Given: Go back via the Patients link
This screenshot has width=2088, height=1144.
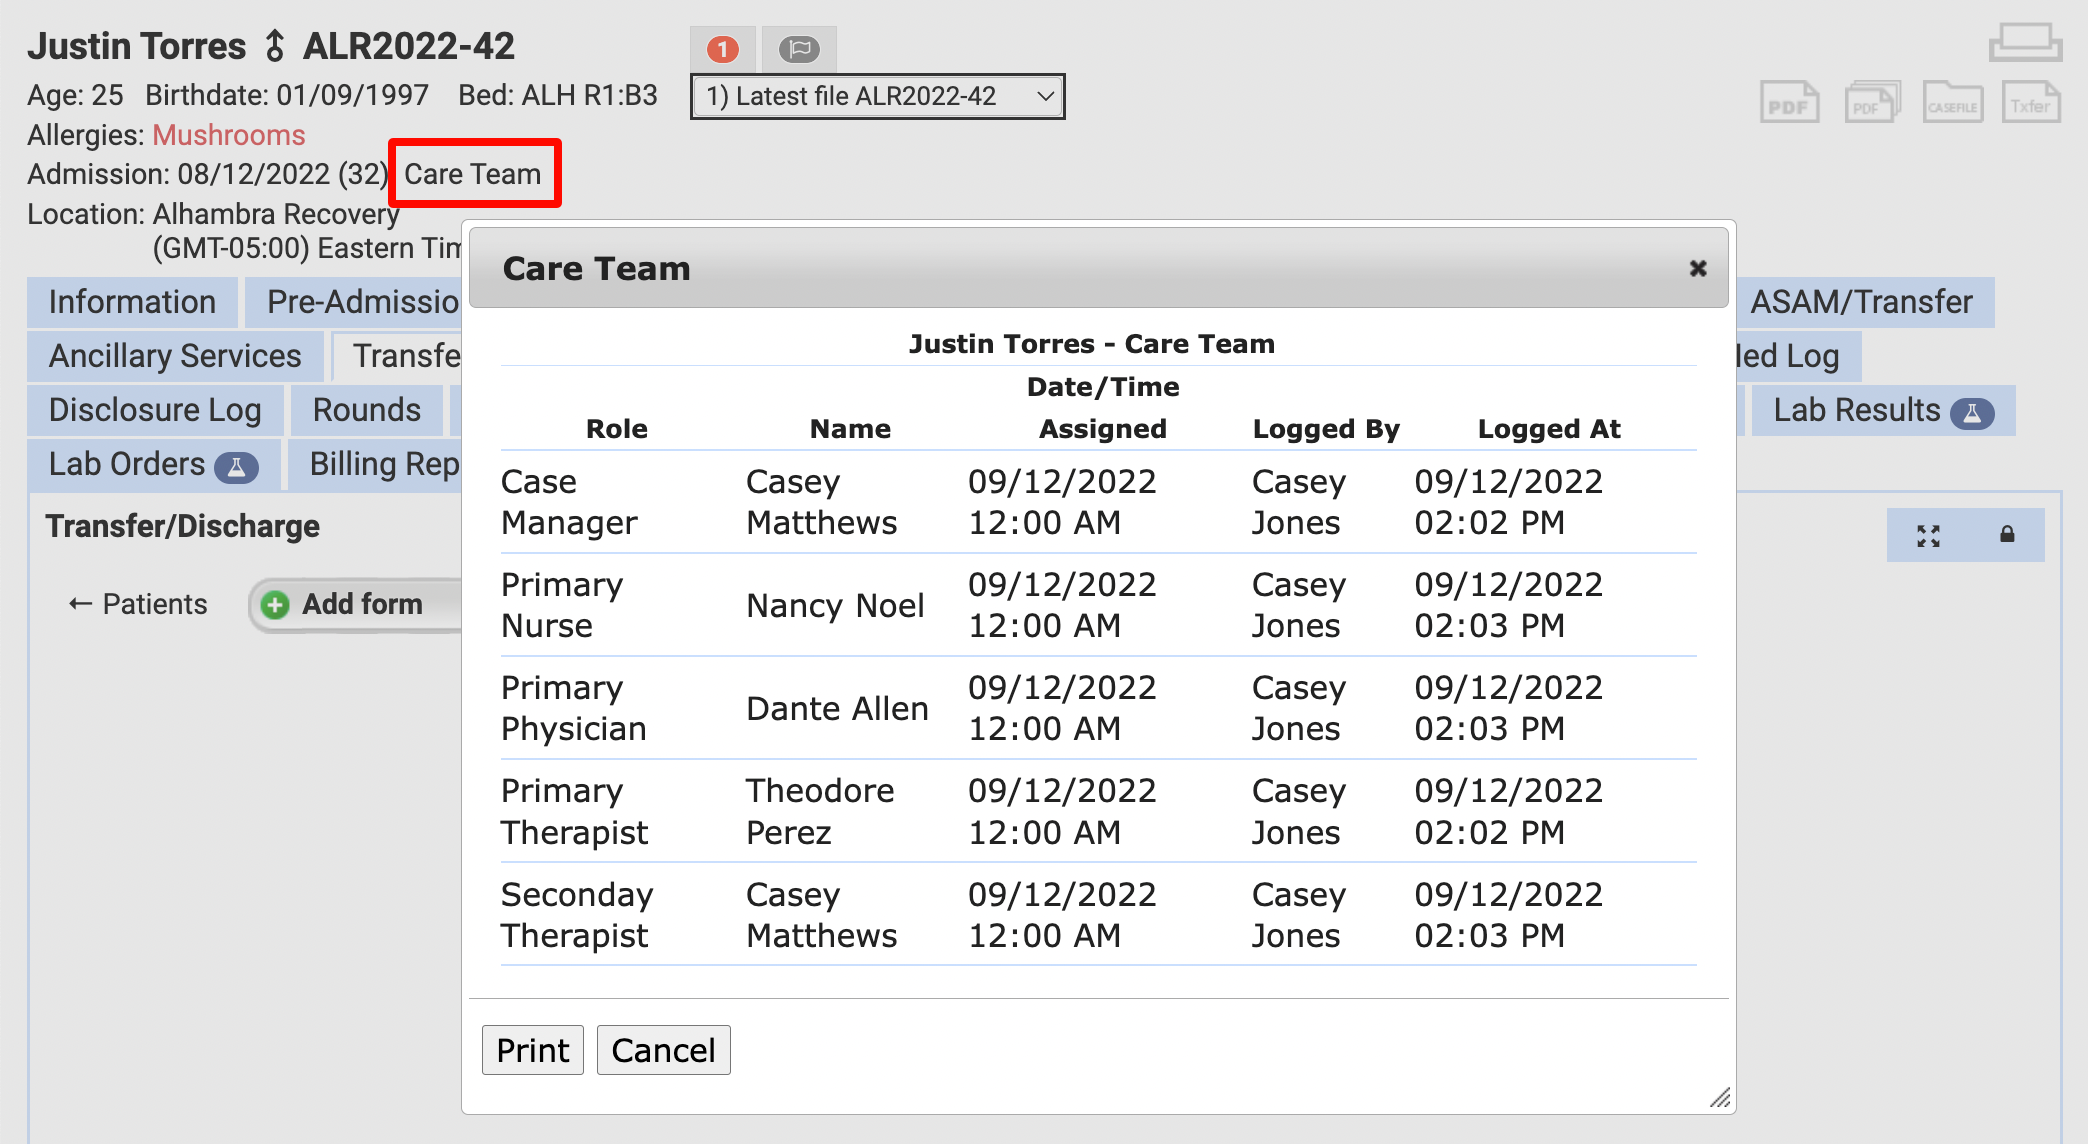Looking at the screenshot, I should click(138, 604).
